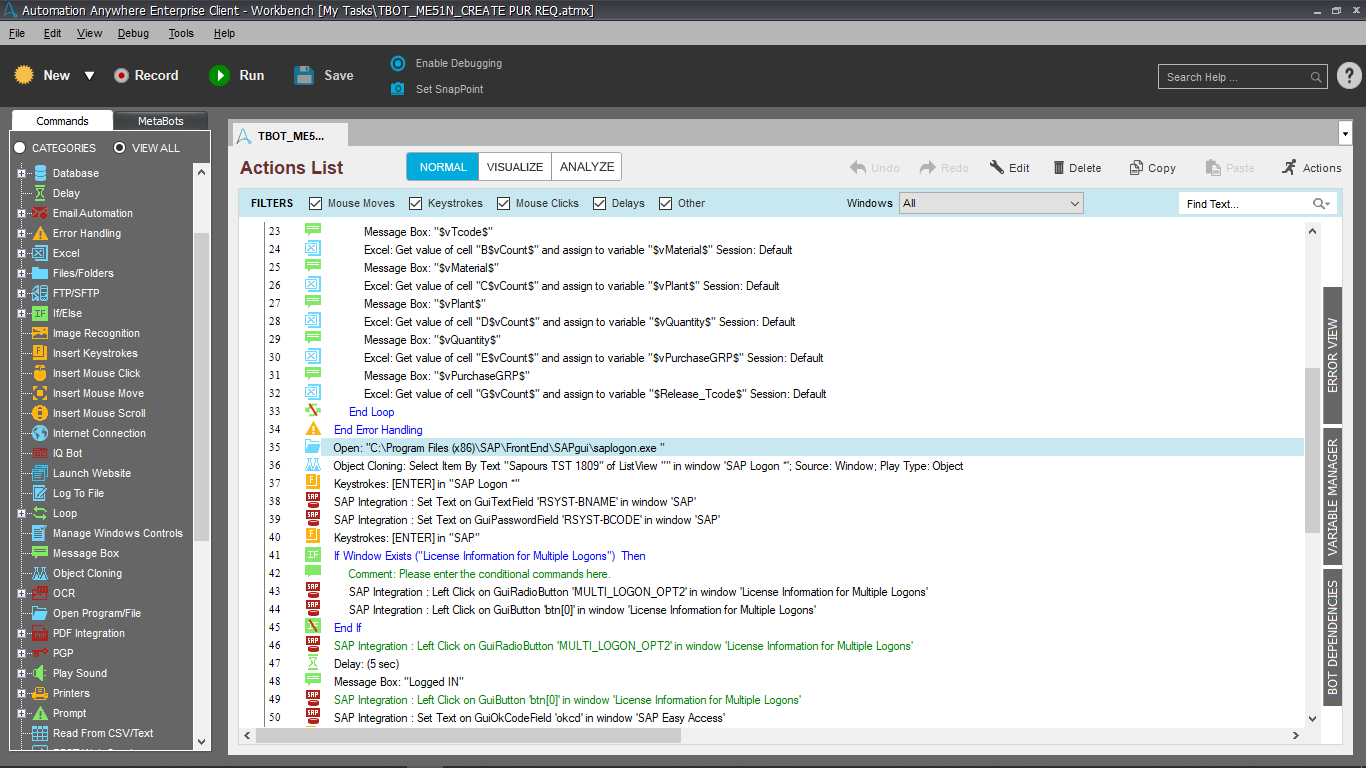Expand the PDF Integration tree node

(x=21, y=633)
